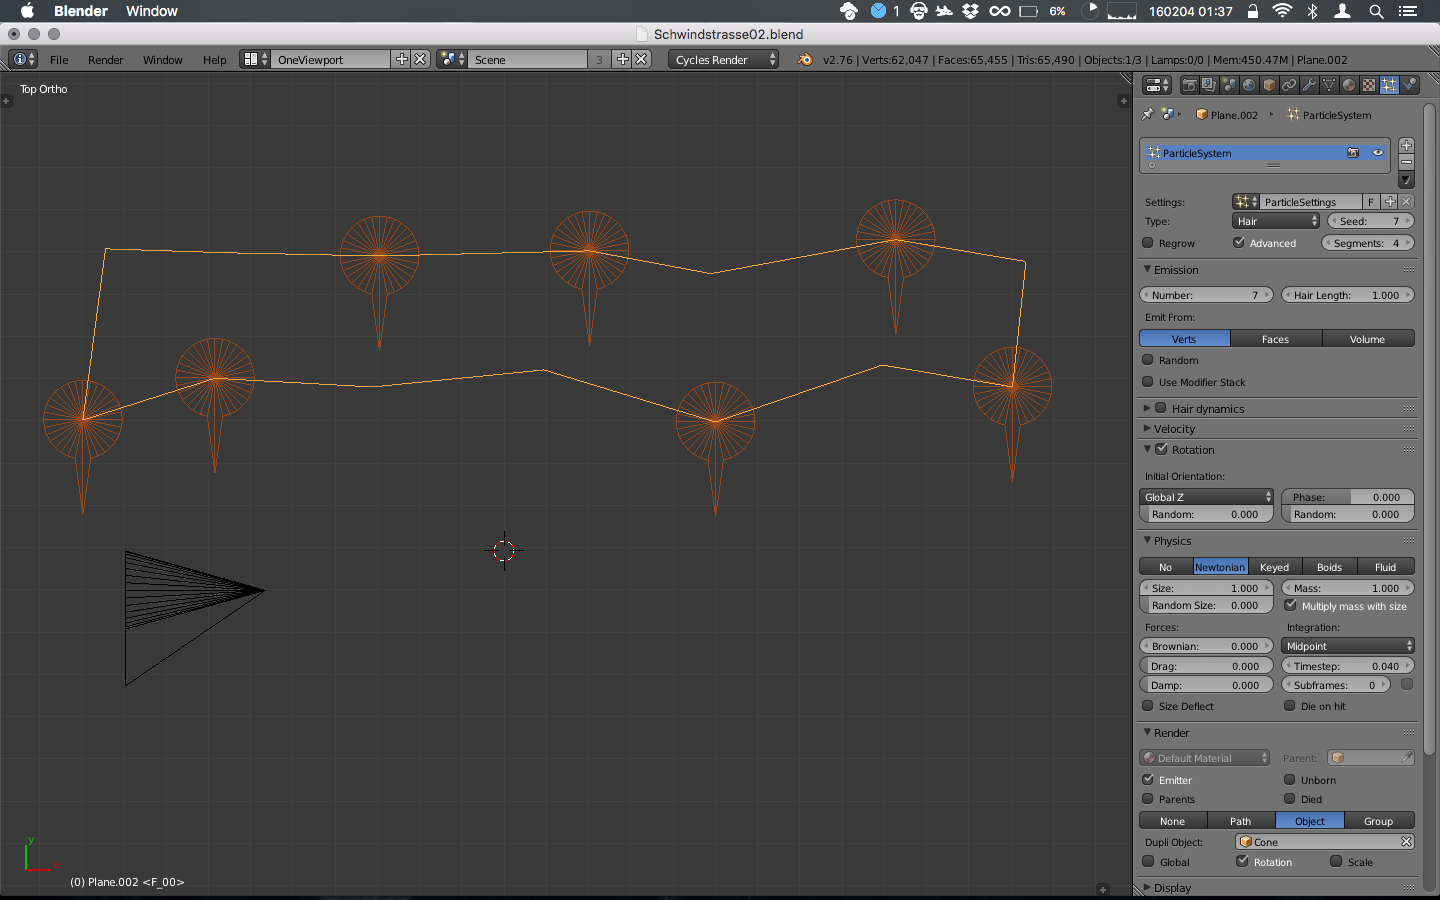Open the Render properties tab (camera icon)

click(1189, 85)
